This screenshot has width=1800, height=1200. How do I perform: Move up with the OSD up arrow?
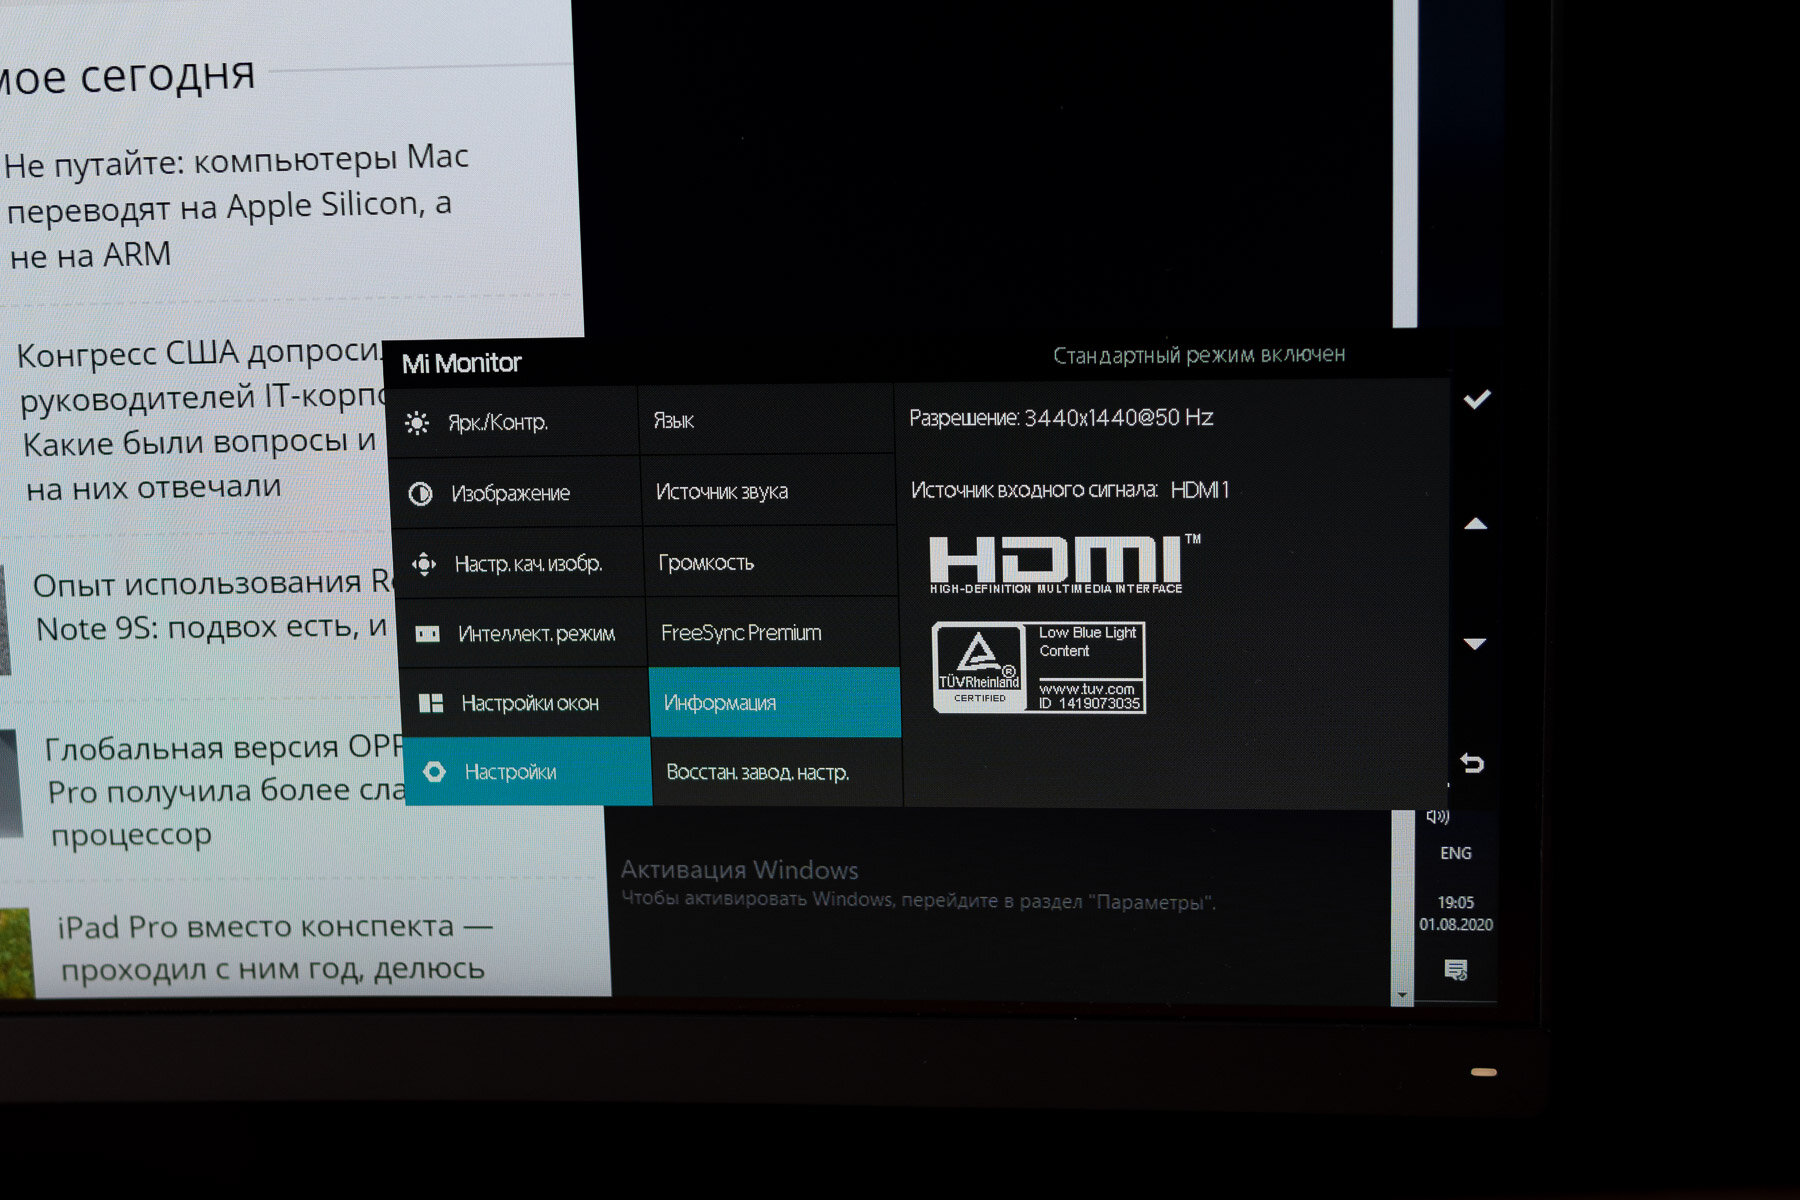pos(1476,523)
